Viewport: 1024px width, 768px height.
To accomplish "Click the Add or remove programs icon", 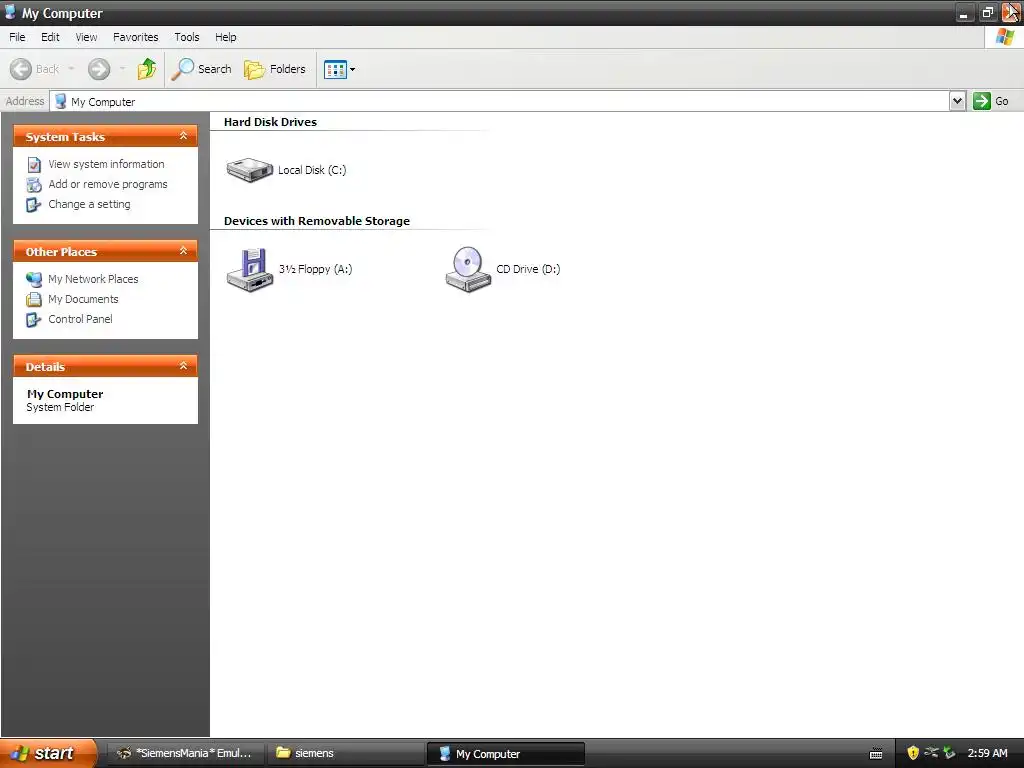I will coord(34,185).
